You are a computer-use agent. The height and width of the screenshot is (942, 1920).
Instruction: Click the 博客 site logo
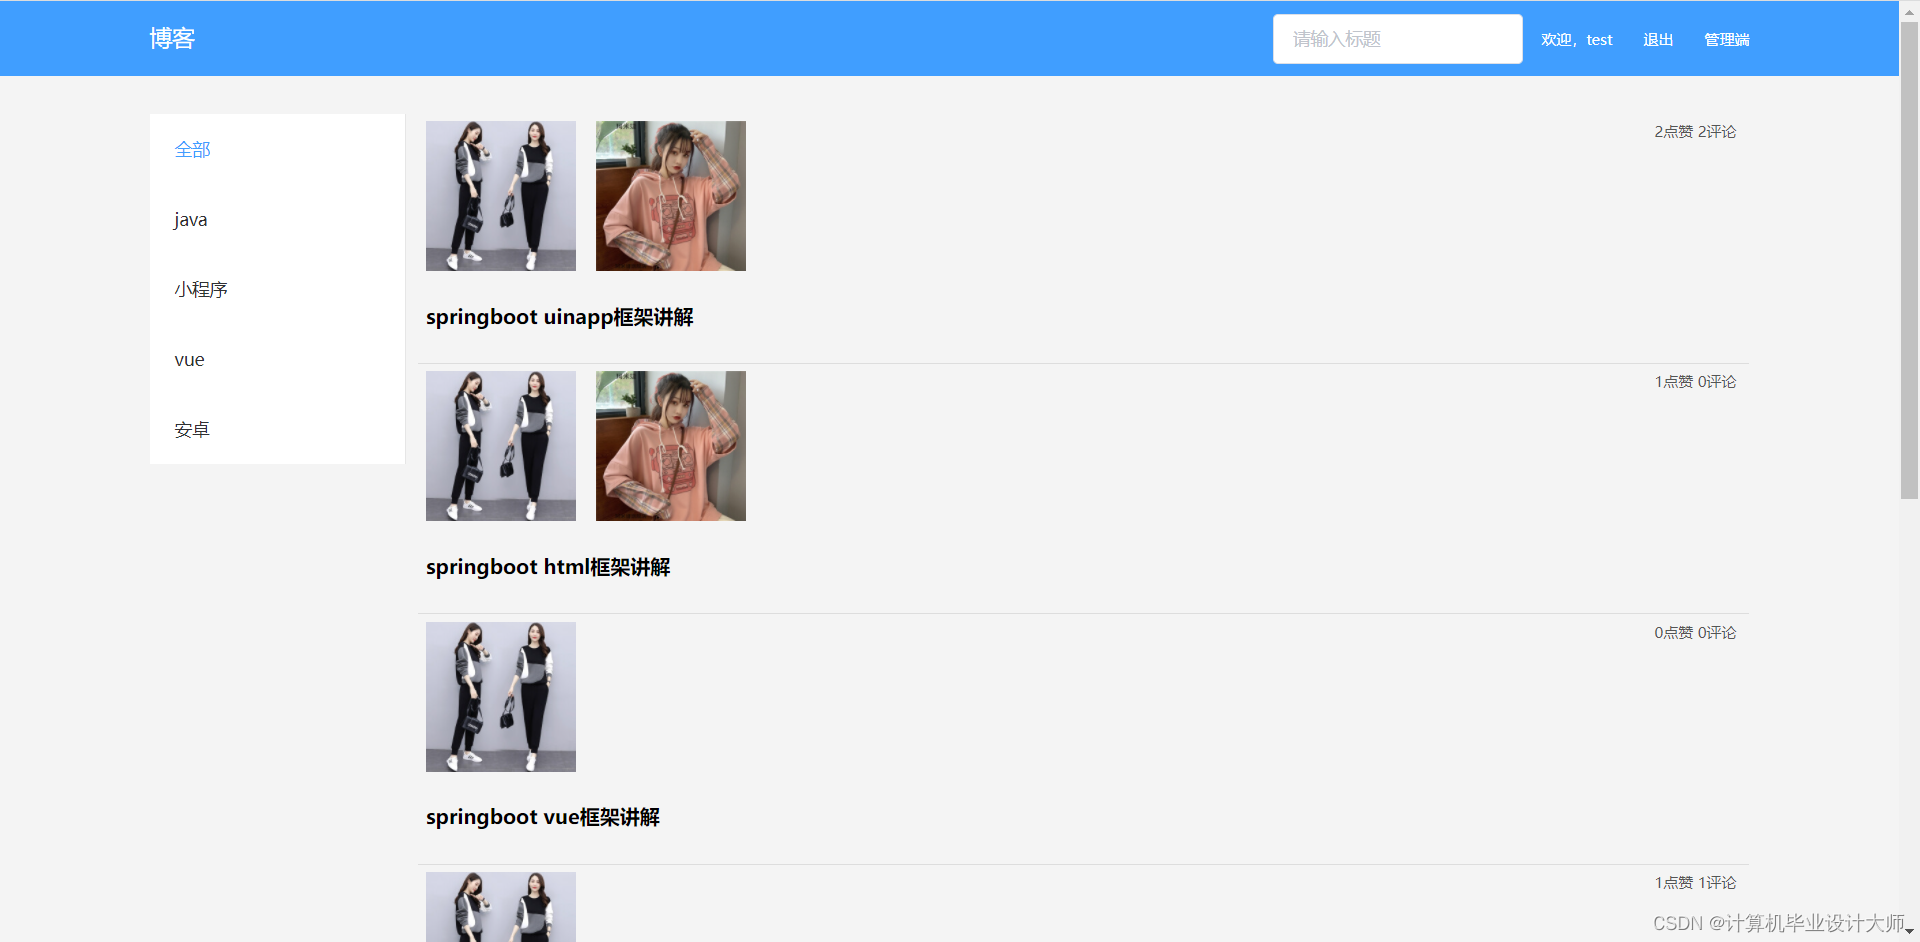172,38
